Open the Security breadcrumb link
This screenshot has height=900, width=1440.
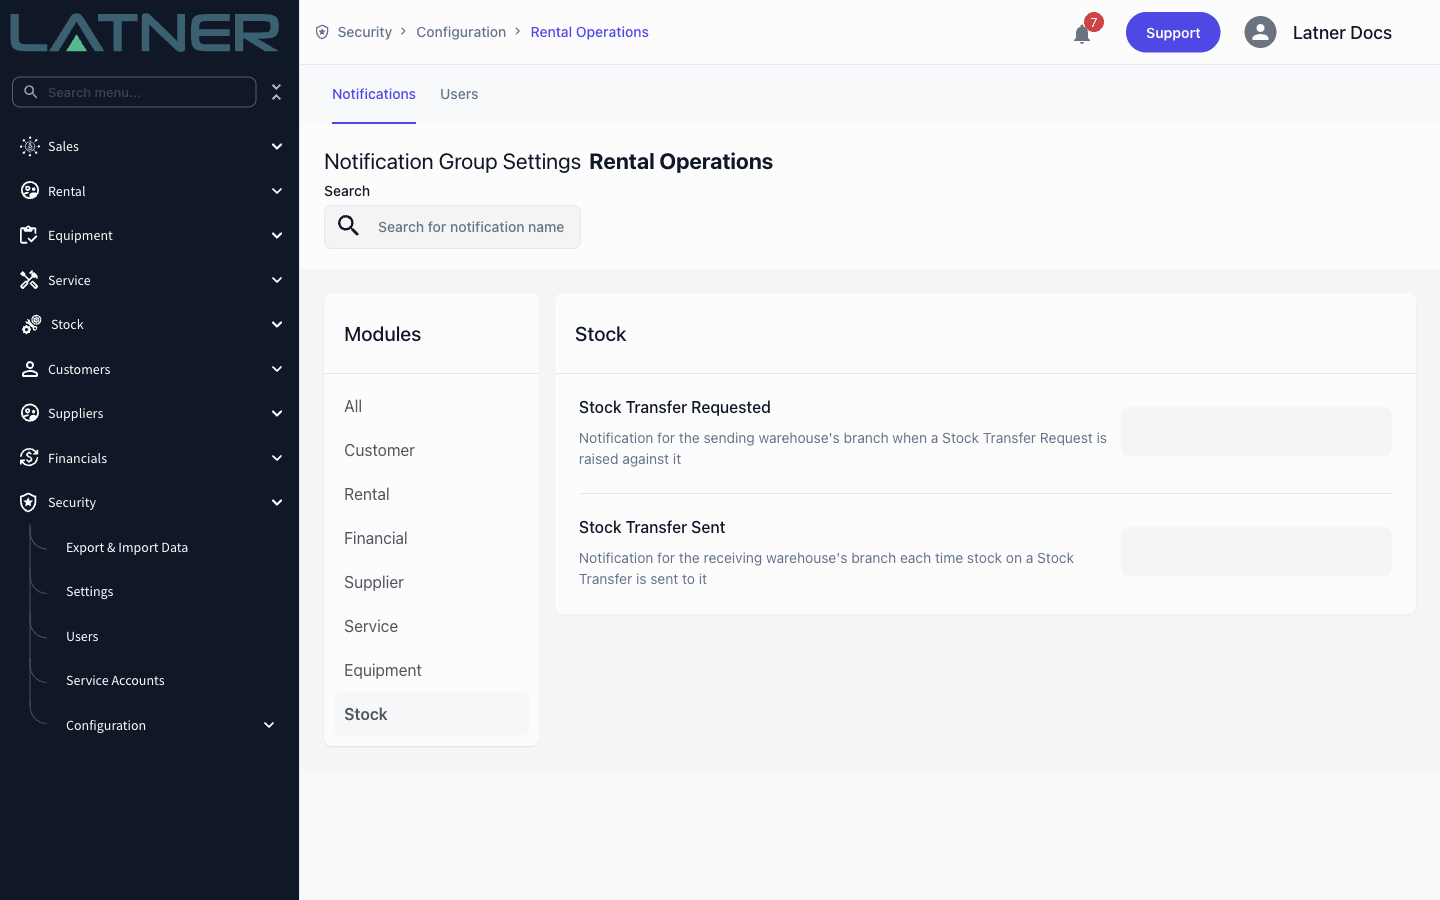pyautogui.click(x=365, y=32)
